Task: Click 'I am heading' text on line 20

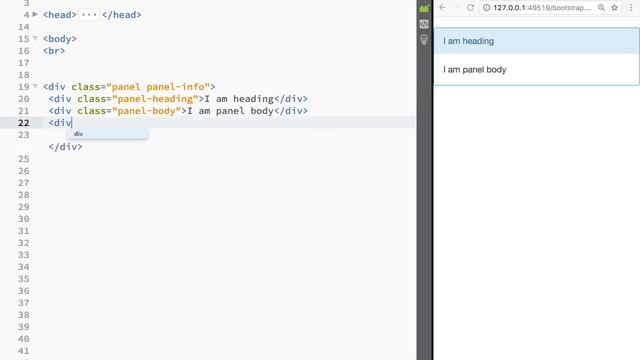Action: pos(239,99)
